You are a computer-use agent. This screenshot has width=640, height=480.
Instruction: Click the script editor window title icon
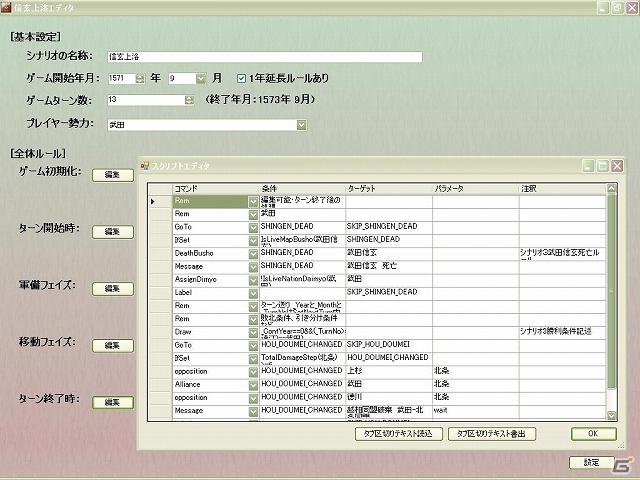point(144,166)
